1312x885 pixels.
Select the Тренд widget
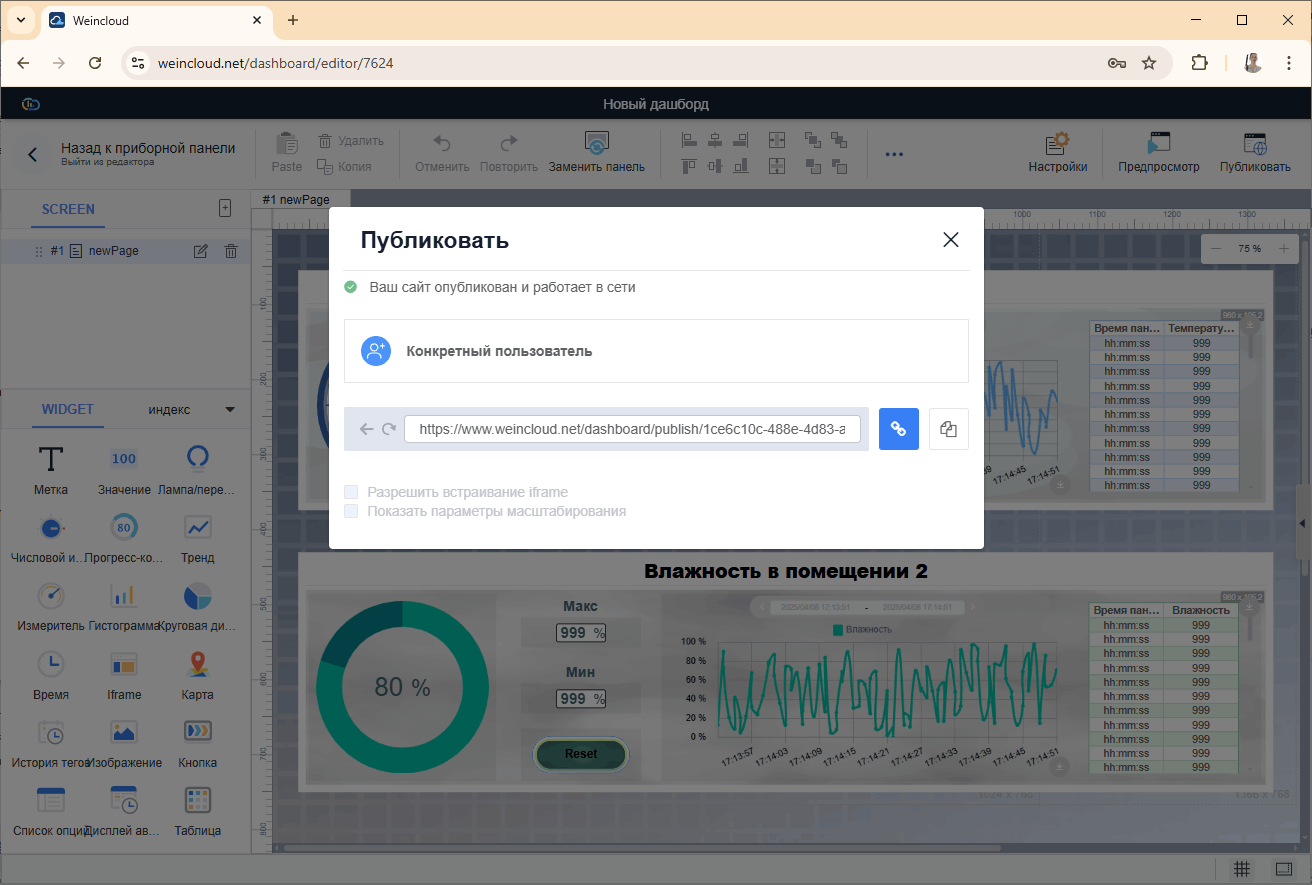pyautogui.click(x=197, y=527)
